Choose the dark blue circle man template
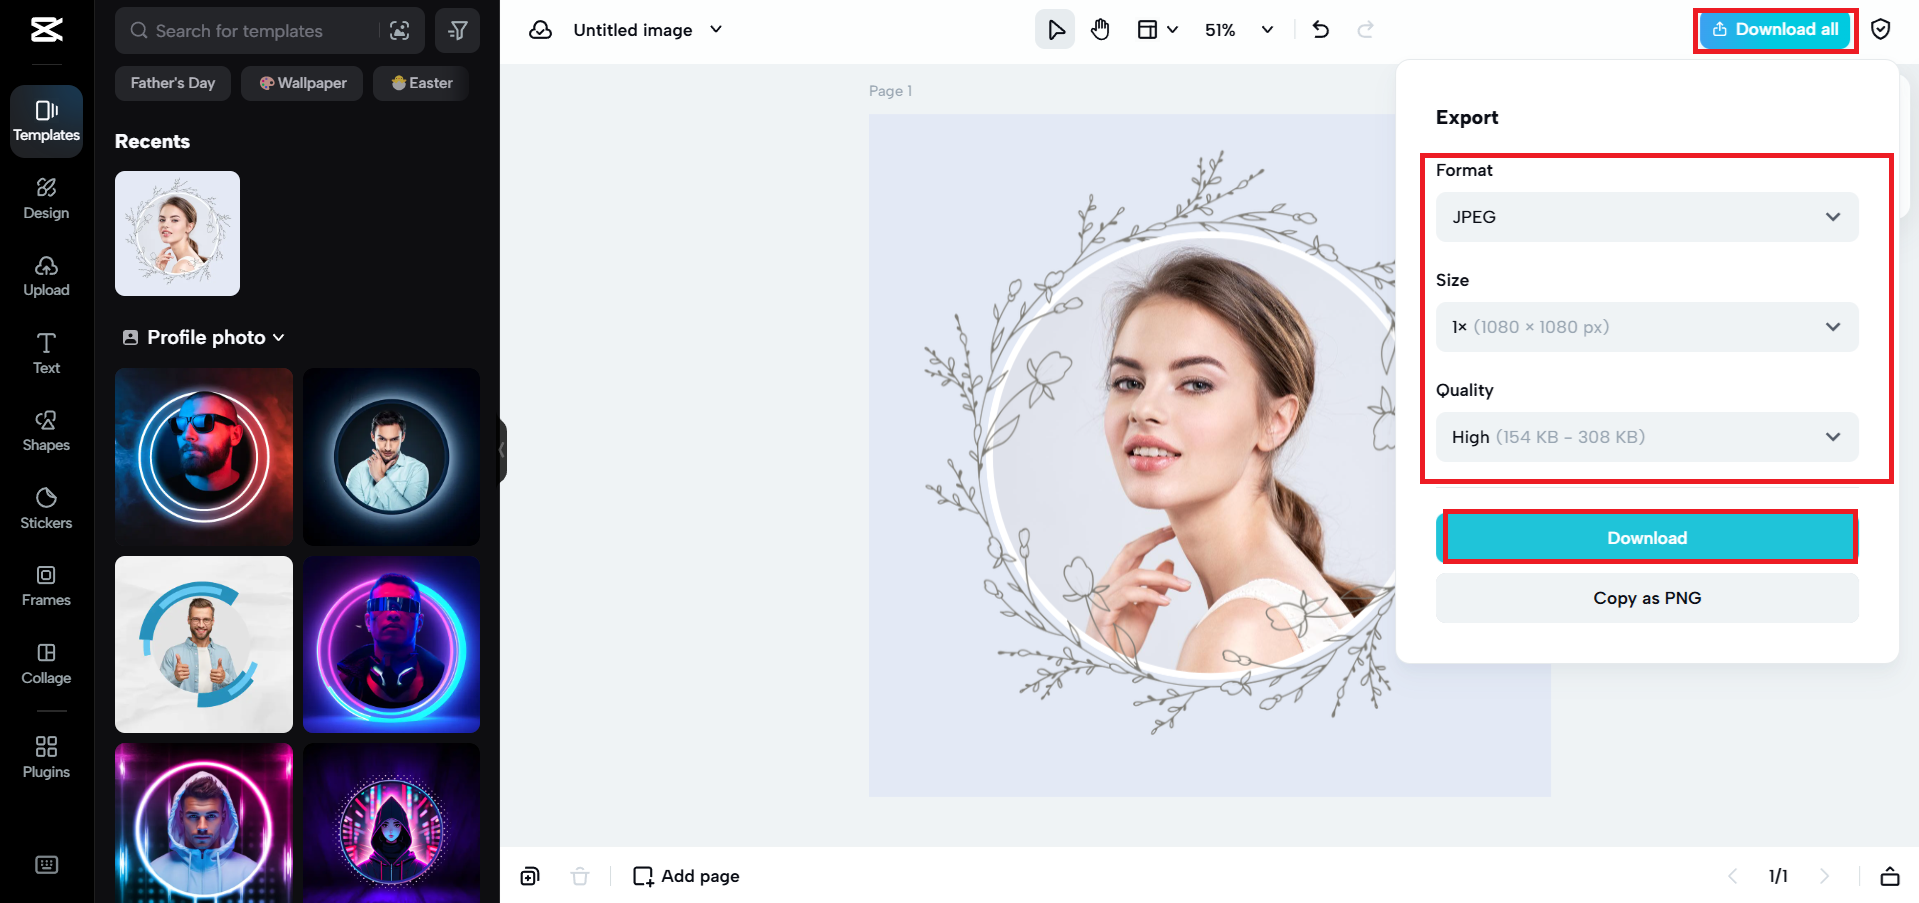The width and height of the screenshot is (1919, 903). 391,457
